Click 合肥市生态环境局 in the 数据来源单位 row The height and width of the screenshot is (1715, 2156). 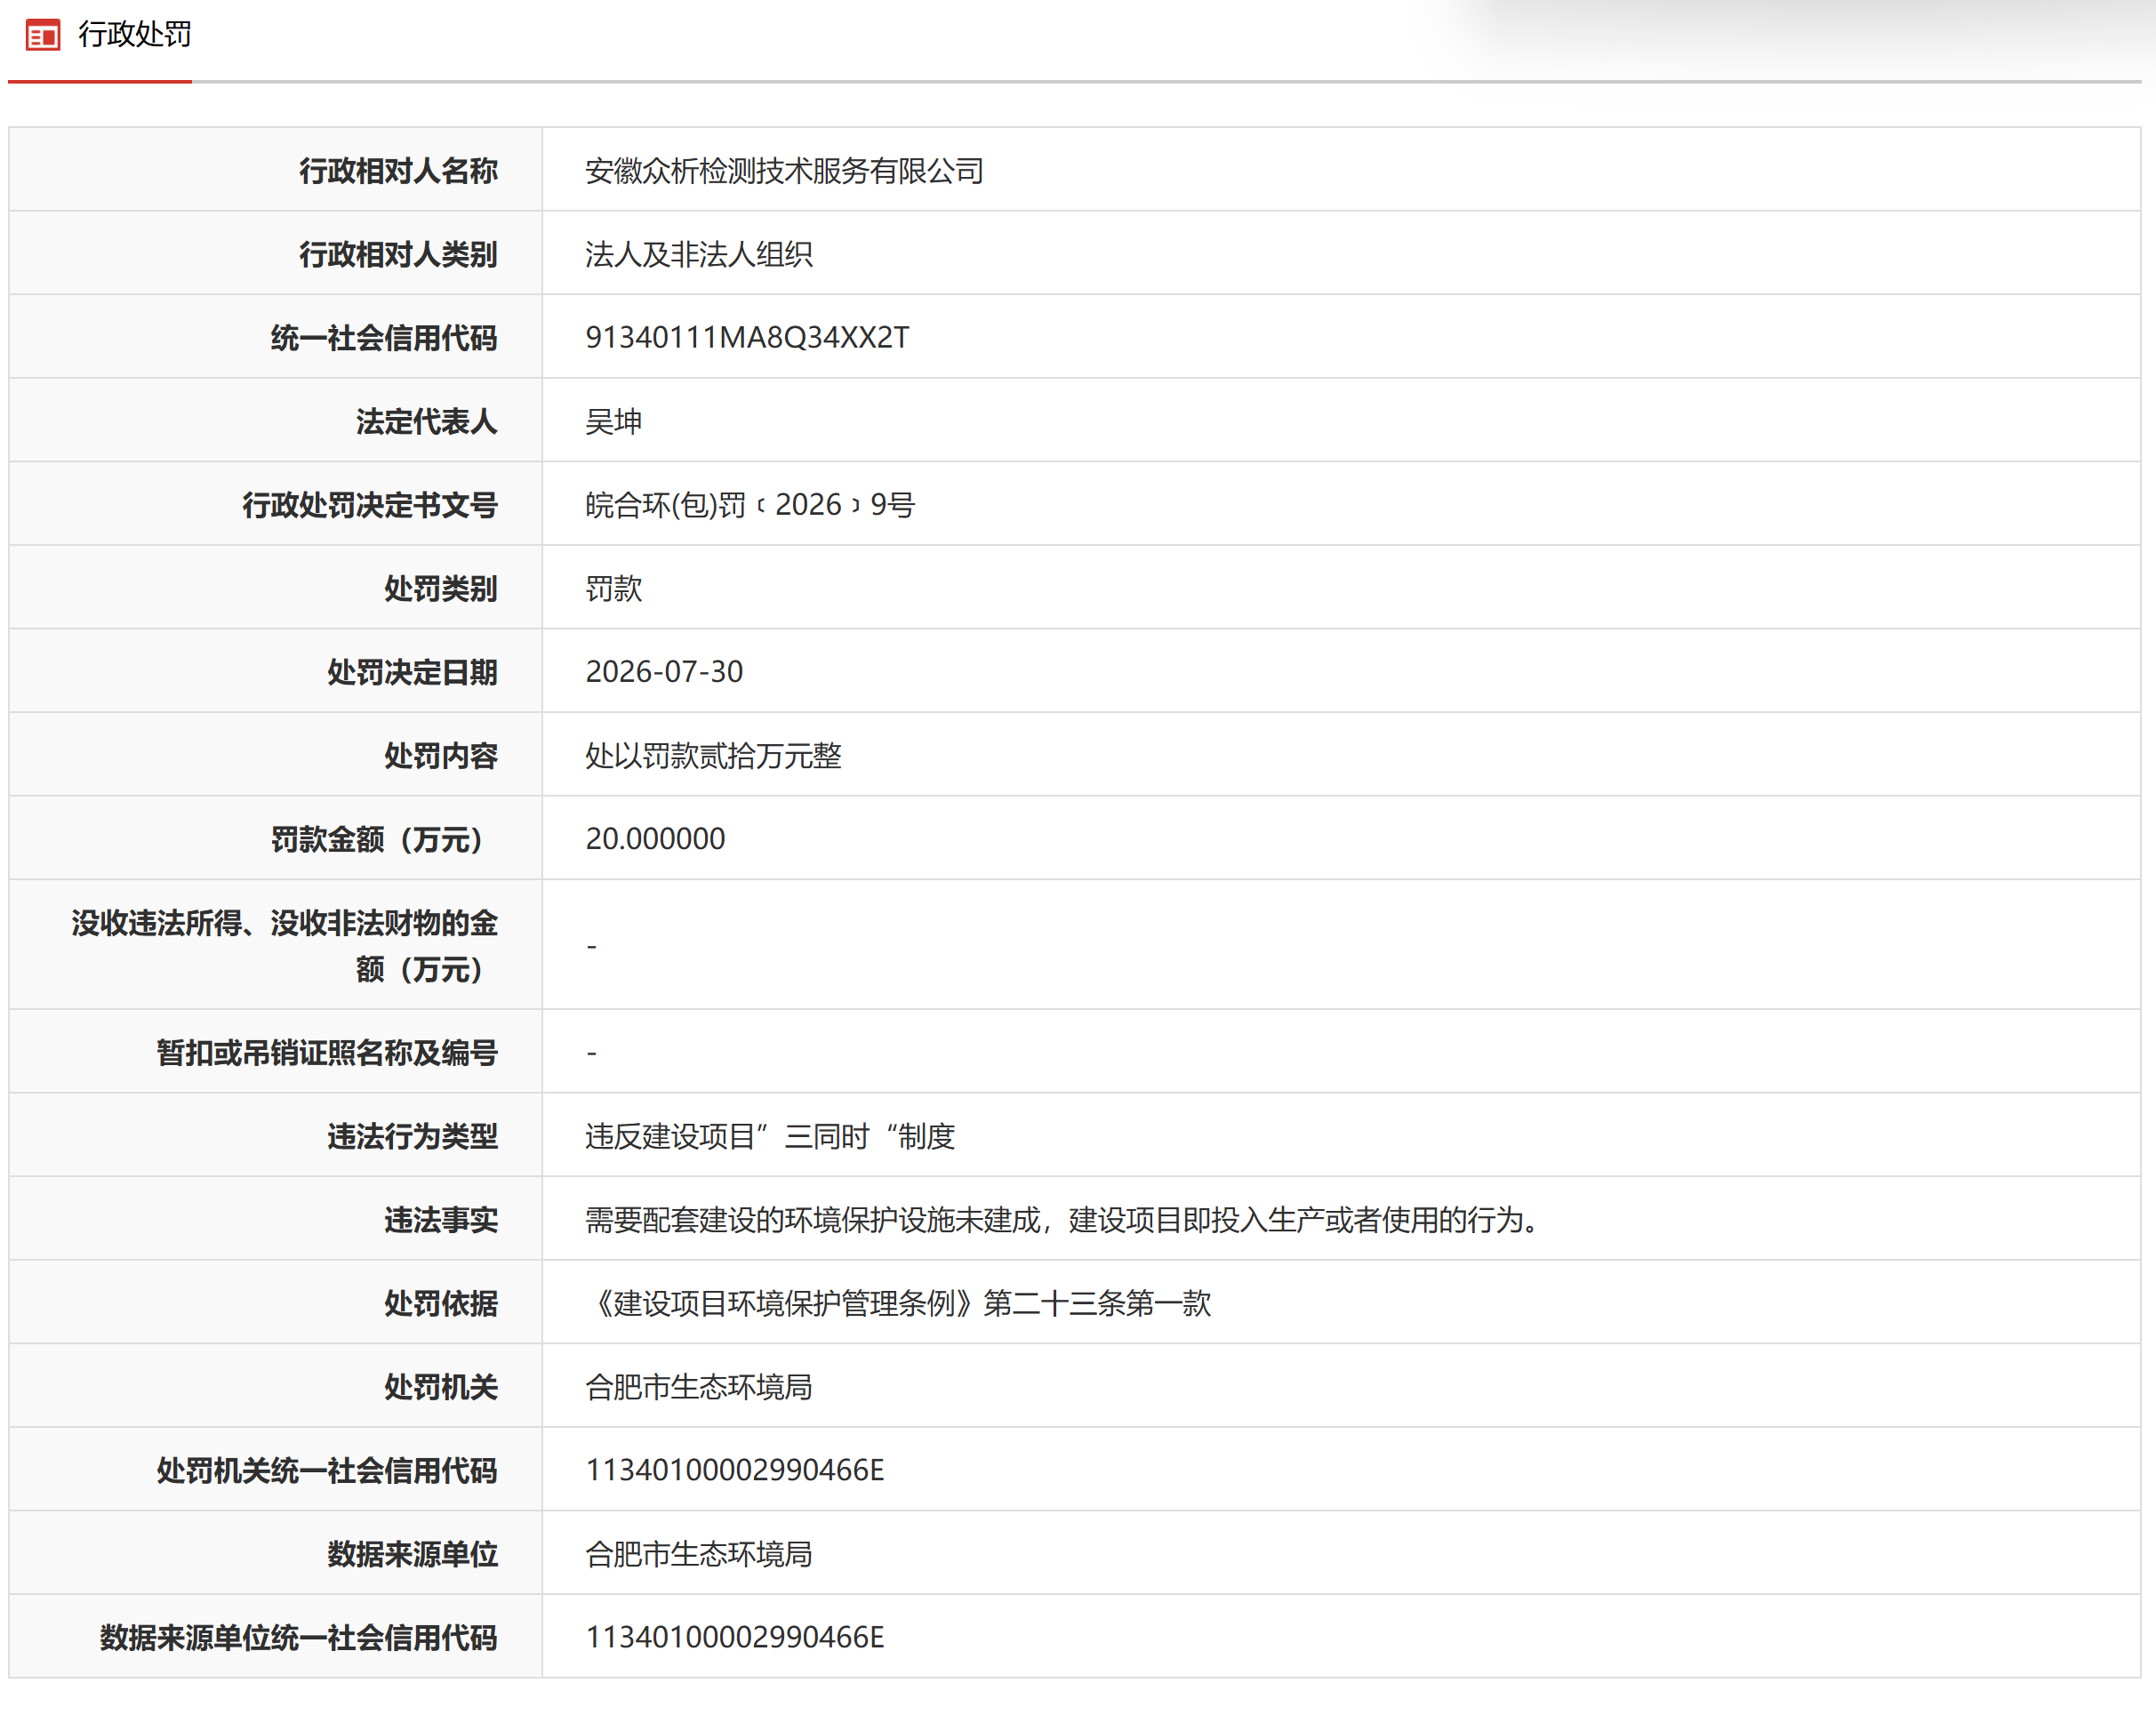[x=699, y=1553]
